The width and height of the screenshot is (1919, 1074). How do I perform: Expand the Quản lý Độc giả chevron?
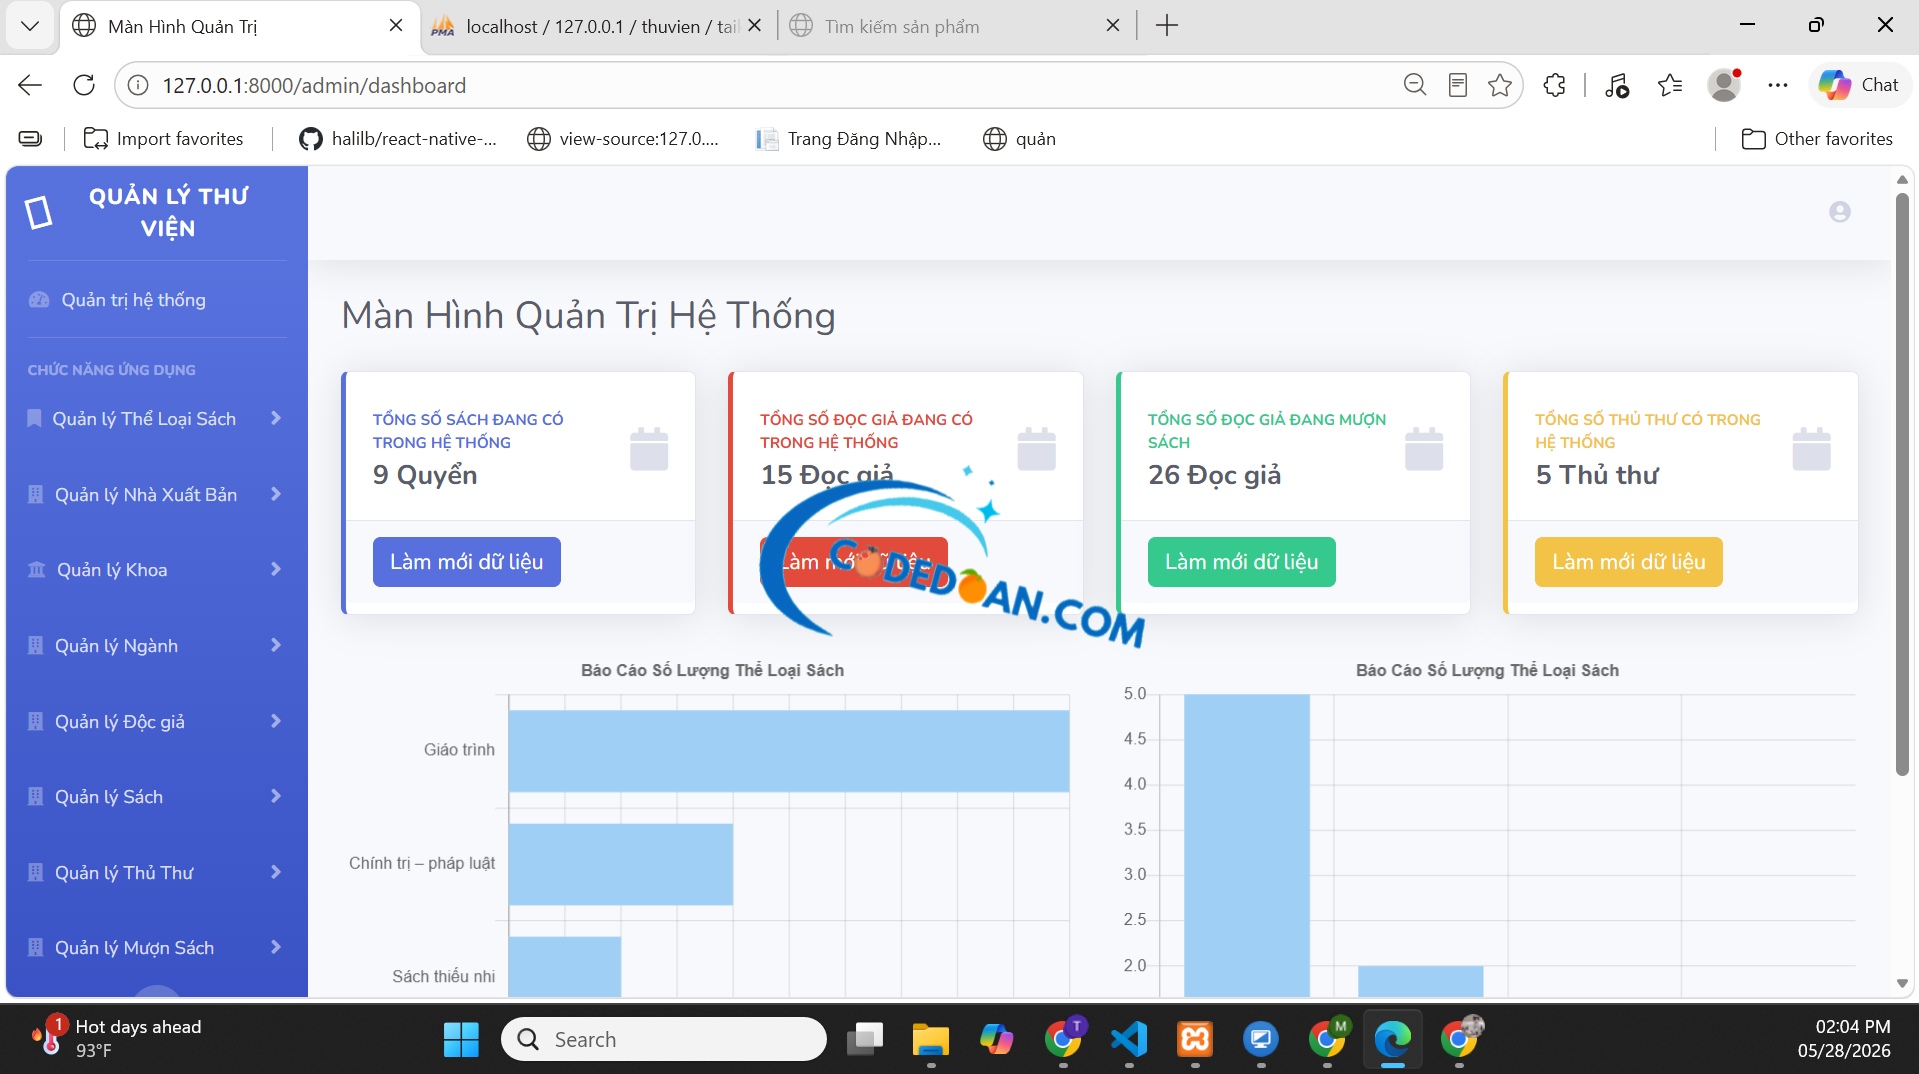[x=276, y=721]
